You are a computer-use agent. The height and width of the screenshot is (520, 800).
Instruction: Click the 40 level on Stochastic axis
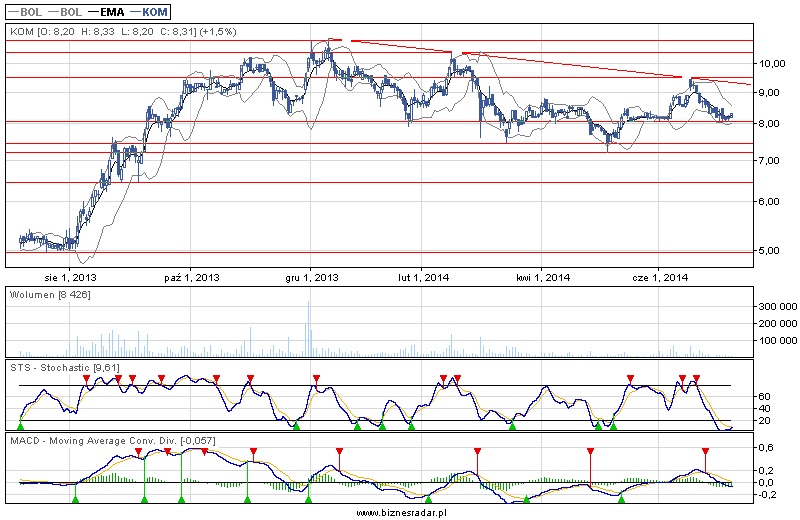coord(764,409)
